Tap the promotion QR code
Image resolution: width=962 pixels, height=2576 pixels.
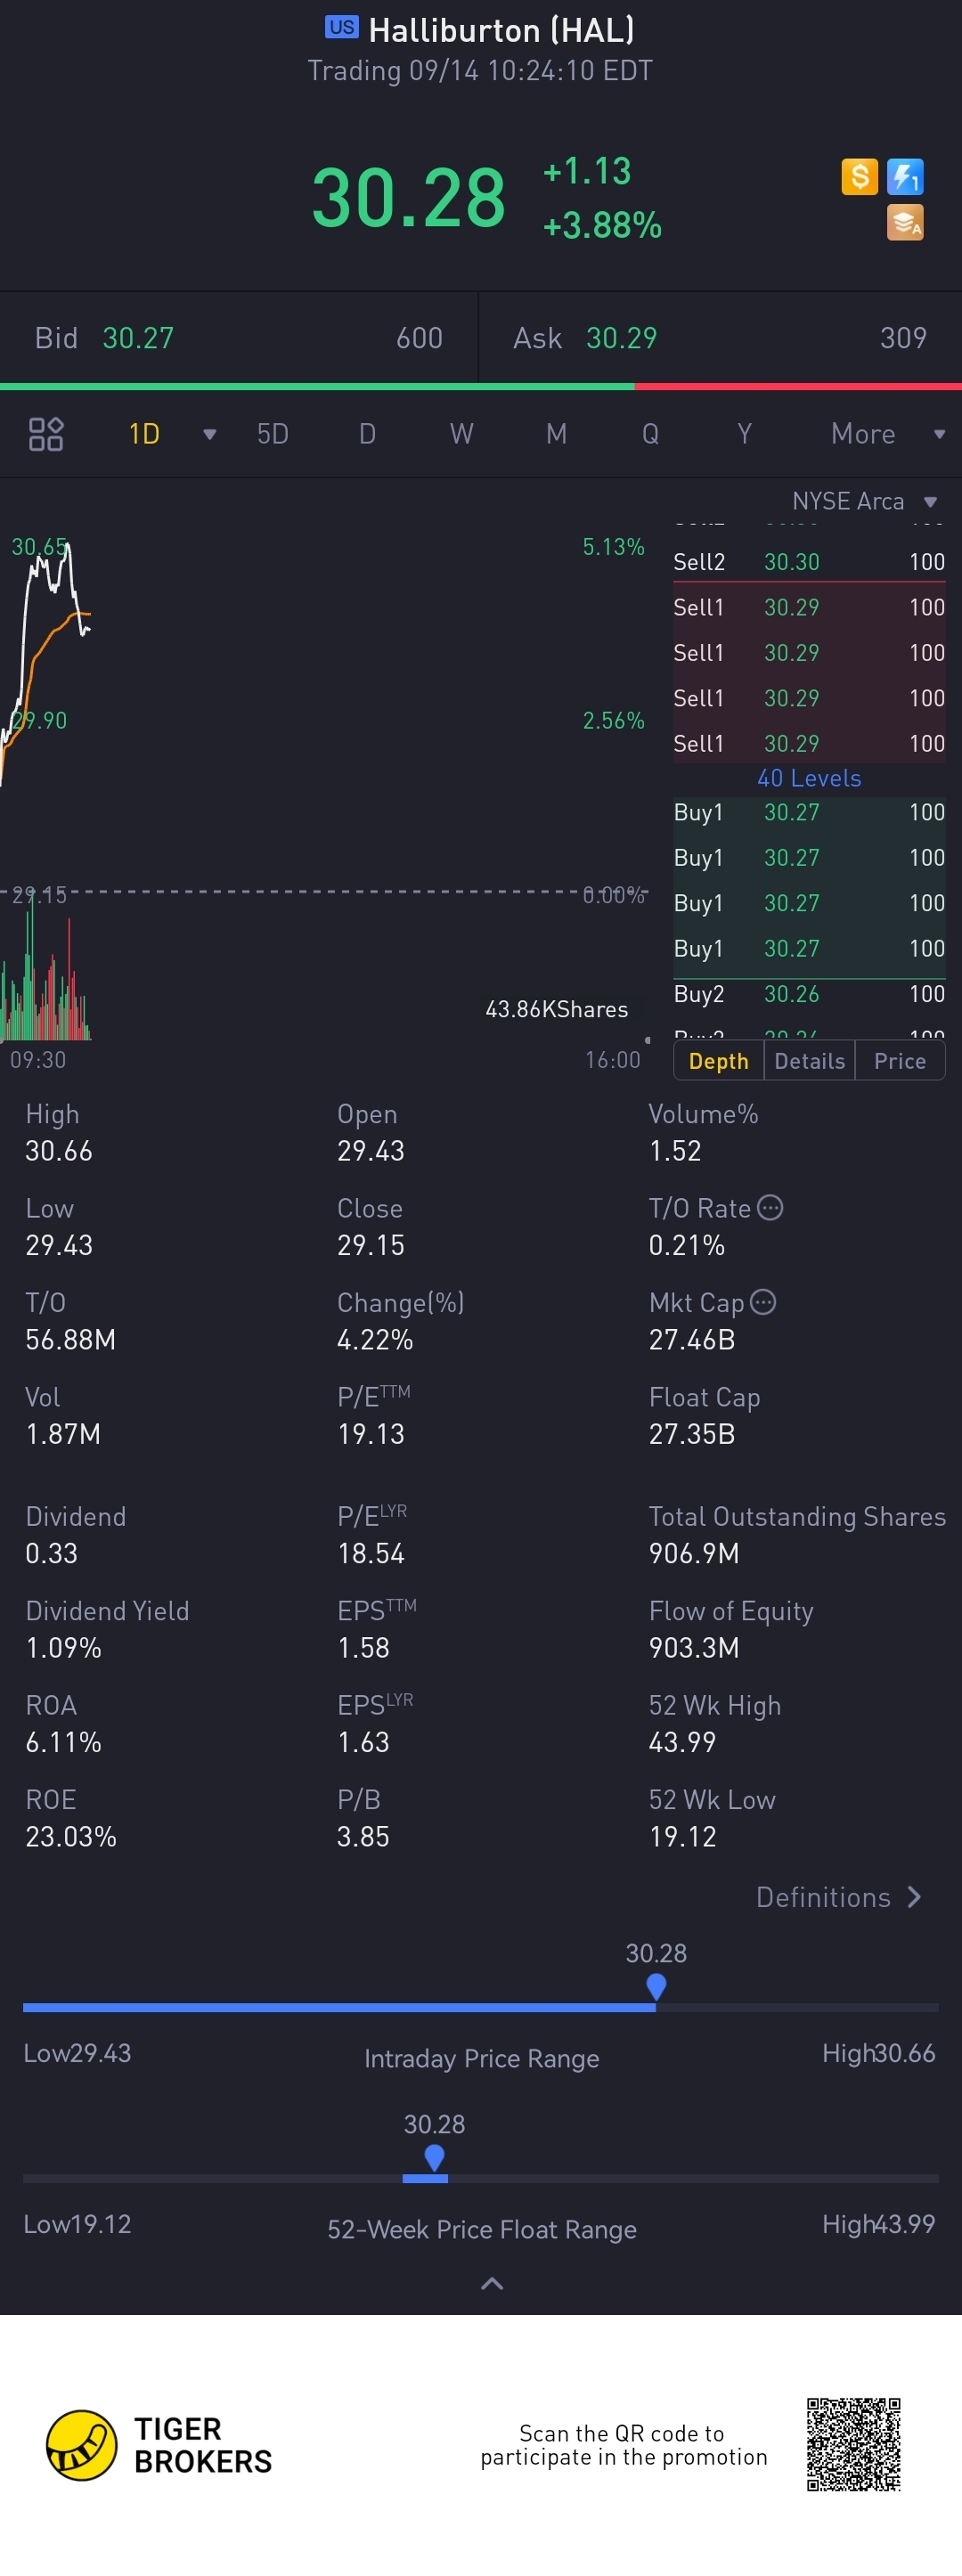(854, 2444)
